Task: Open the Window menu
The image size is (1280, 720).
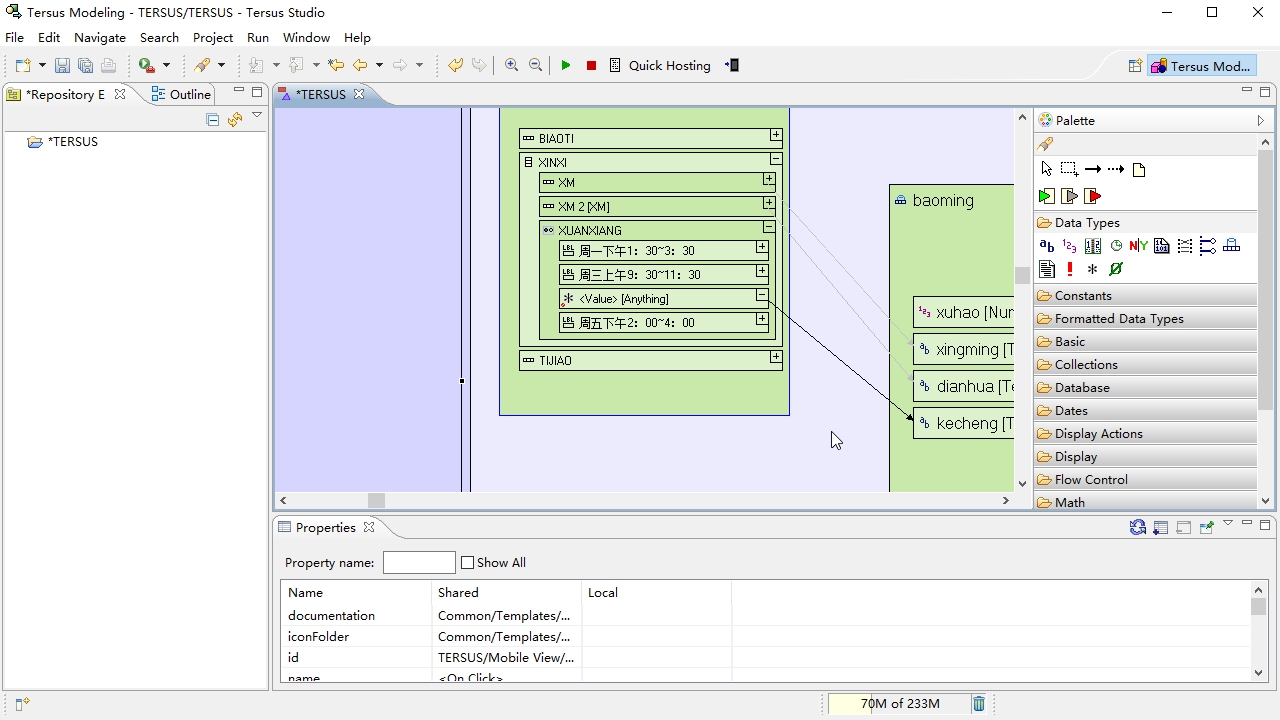Action: click(306, 37)
